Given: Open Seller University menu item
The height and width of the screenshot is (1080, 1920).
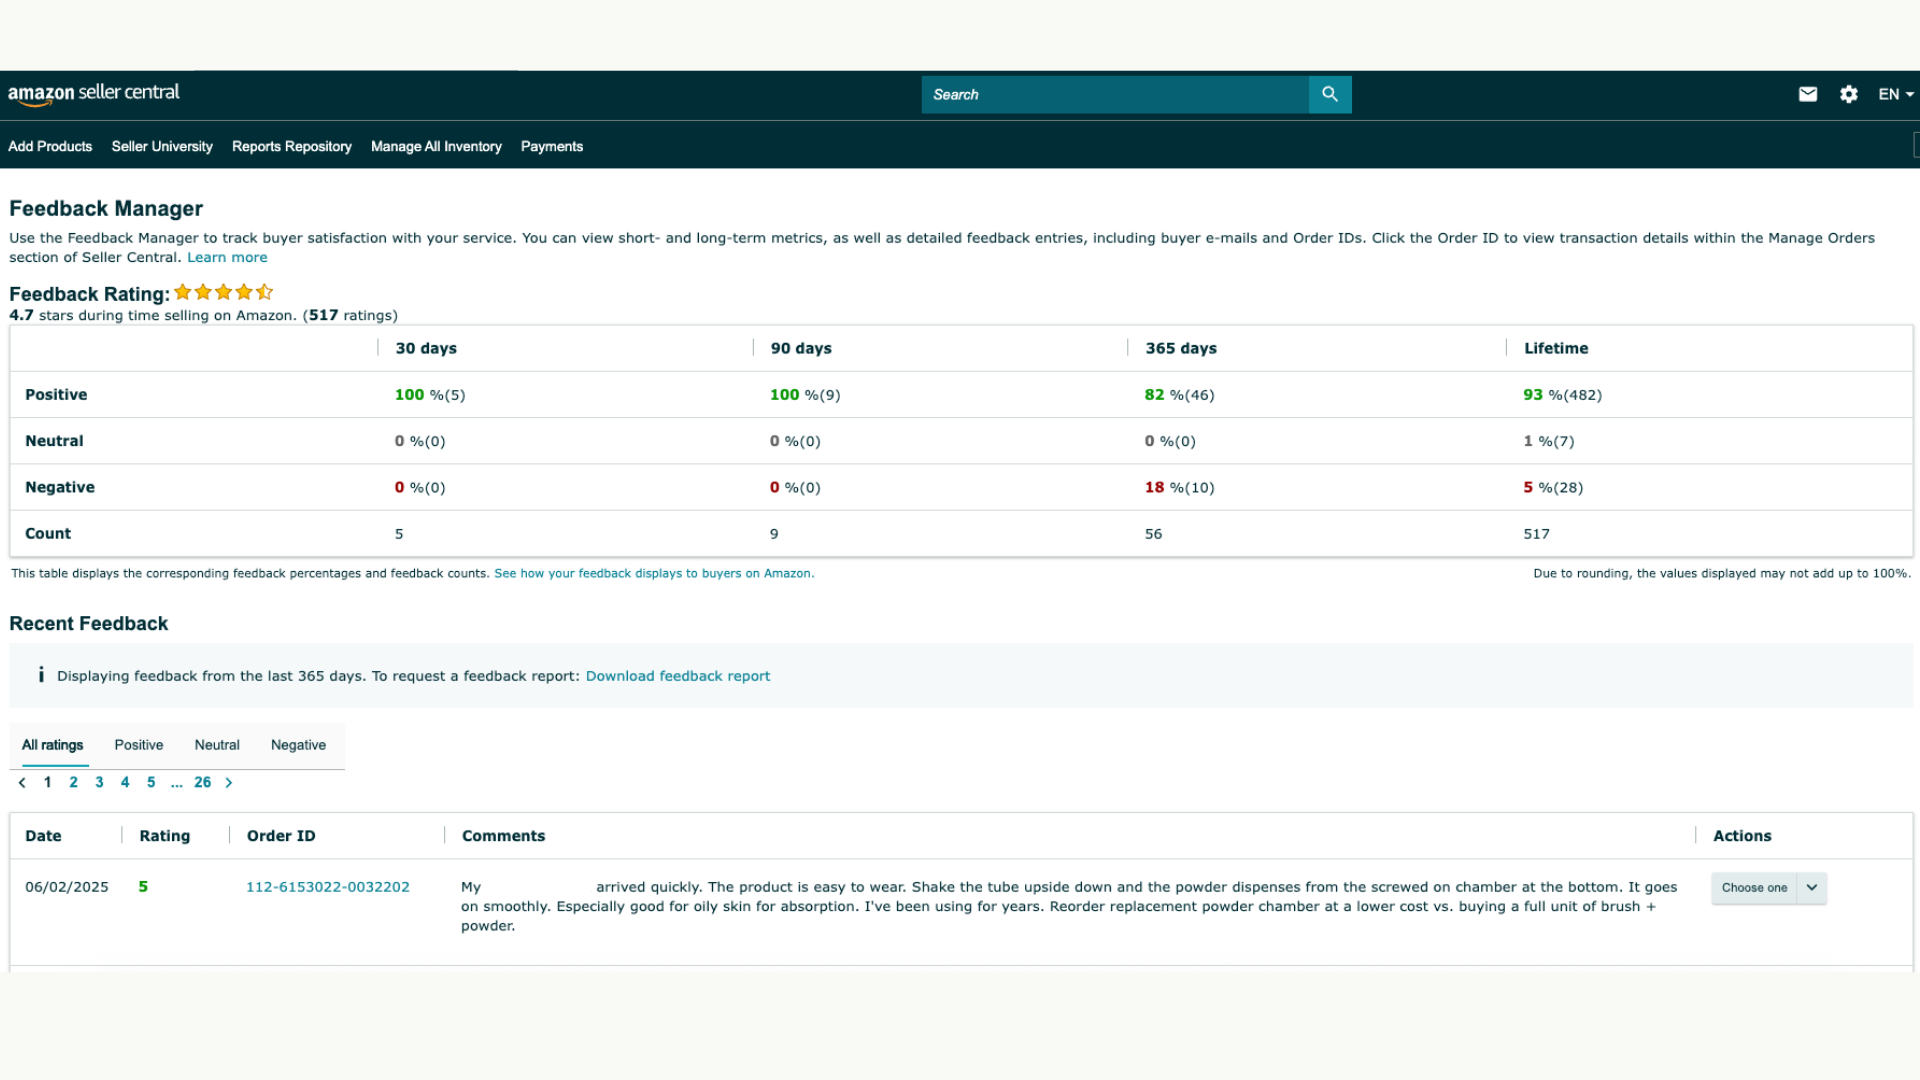Looking at the screenshot, I should pos(162,146).
